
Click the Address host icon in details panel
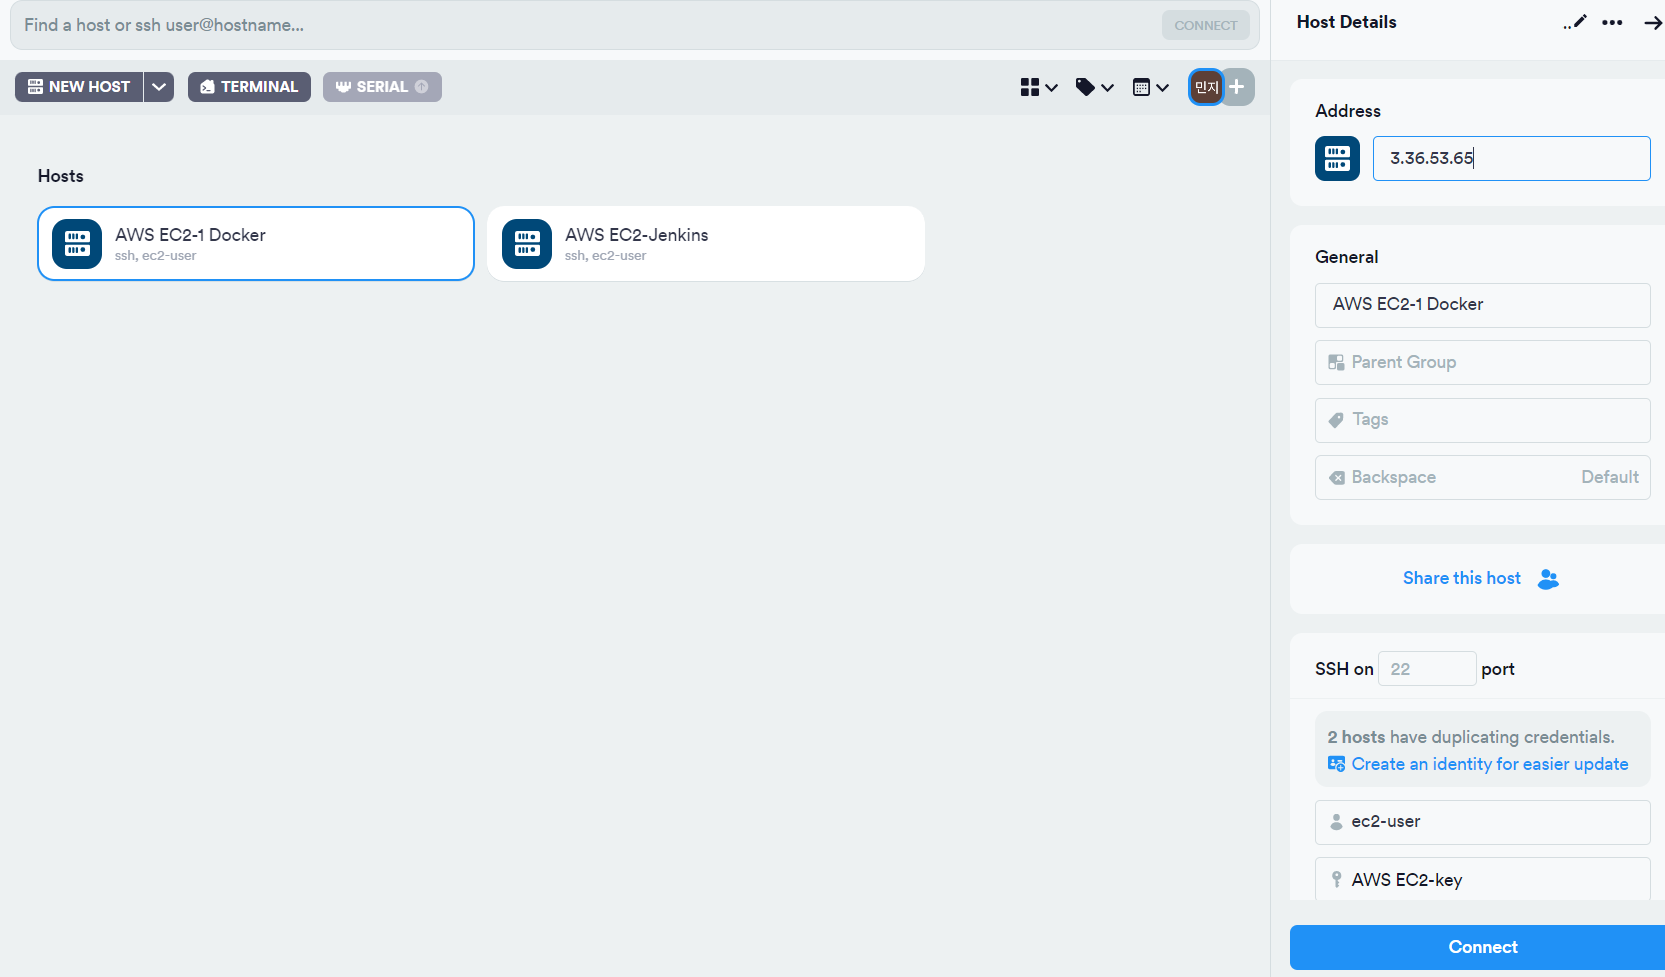(x=1337, y=158)
